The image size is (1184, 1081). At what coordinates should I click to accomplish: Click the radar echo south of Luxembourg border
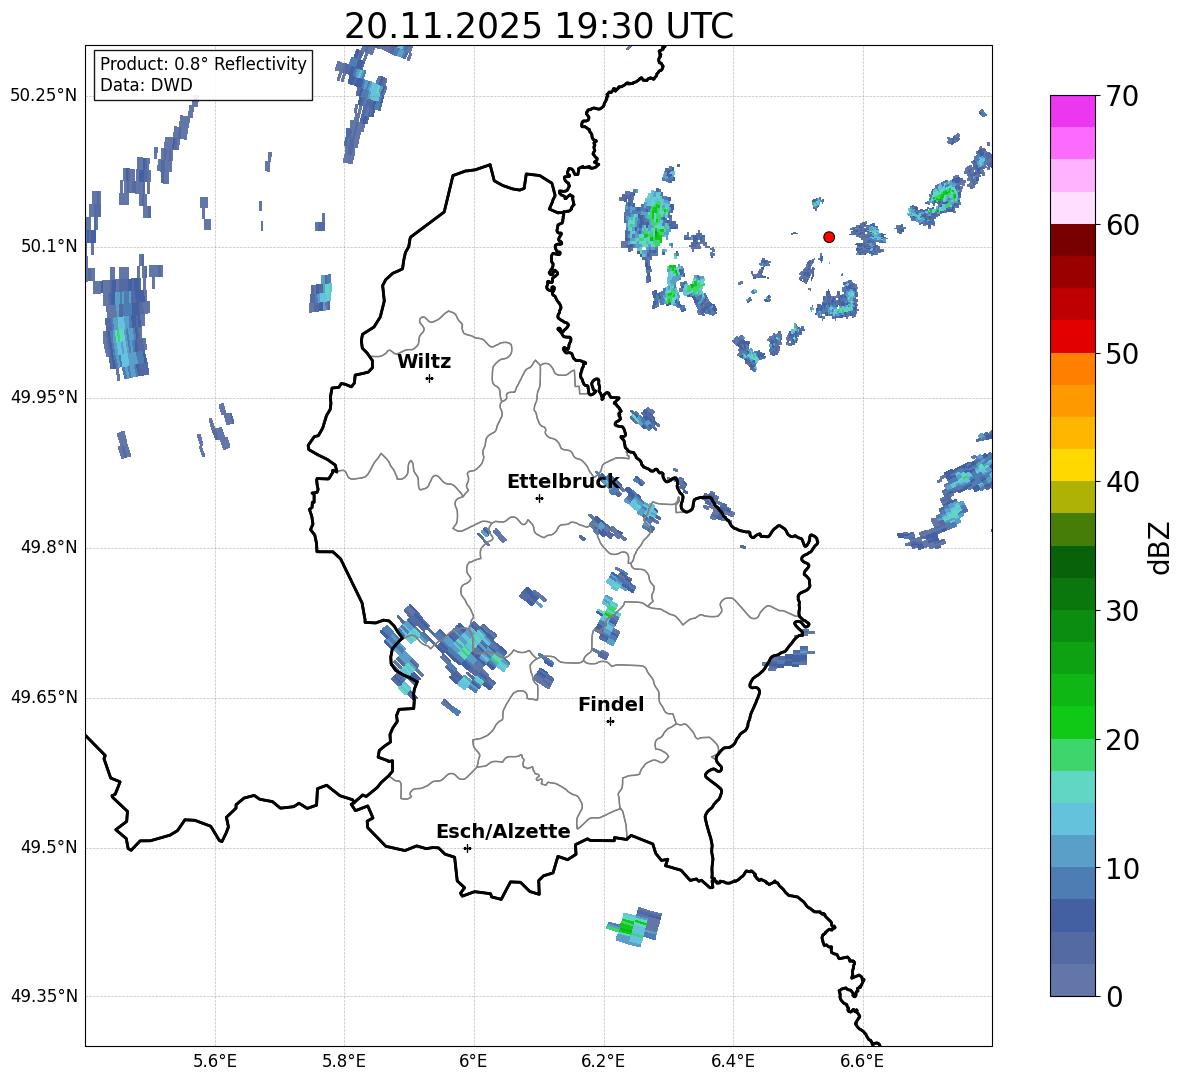[634, 927]
